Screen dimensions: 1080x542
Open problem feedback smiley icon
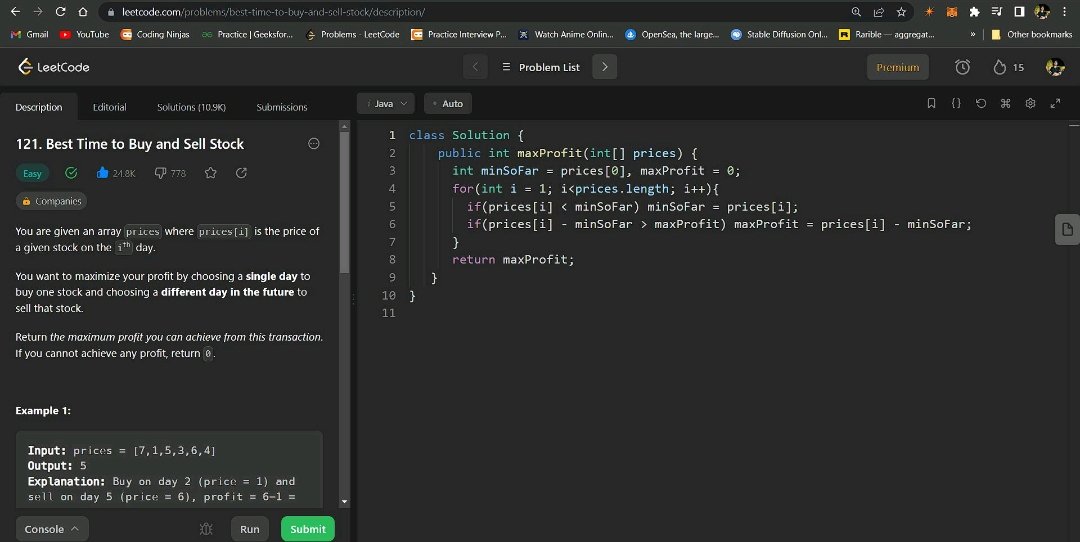pos(313,143)
